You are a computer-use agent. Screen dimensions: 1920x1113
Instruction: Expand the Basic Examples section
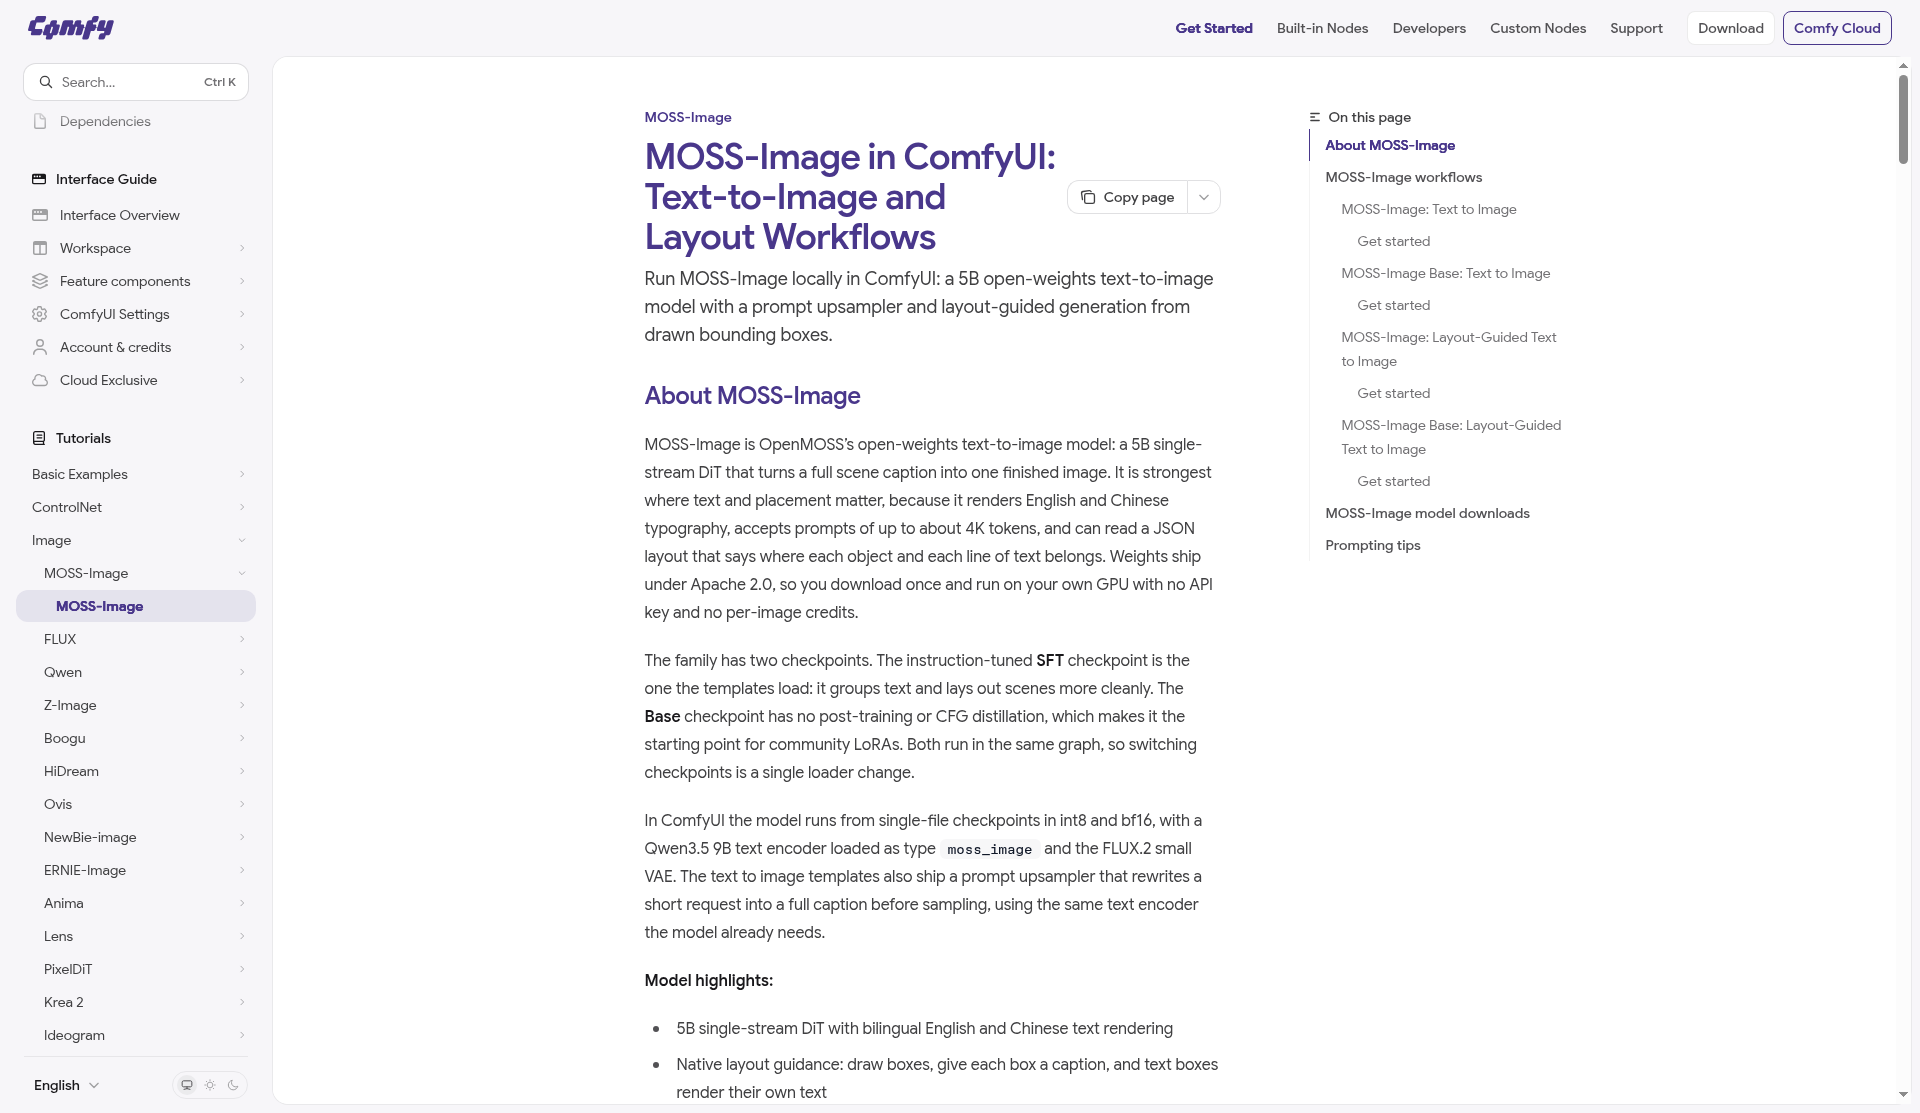coord(136,474)
